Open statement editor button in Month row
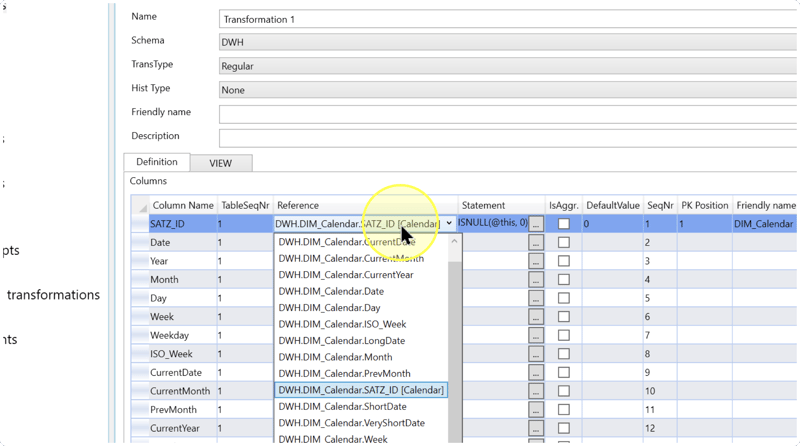Screen dimensions: 800x446 pos(536,280)
